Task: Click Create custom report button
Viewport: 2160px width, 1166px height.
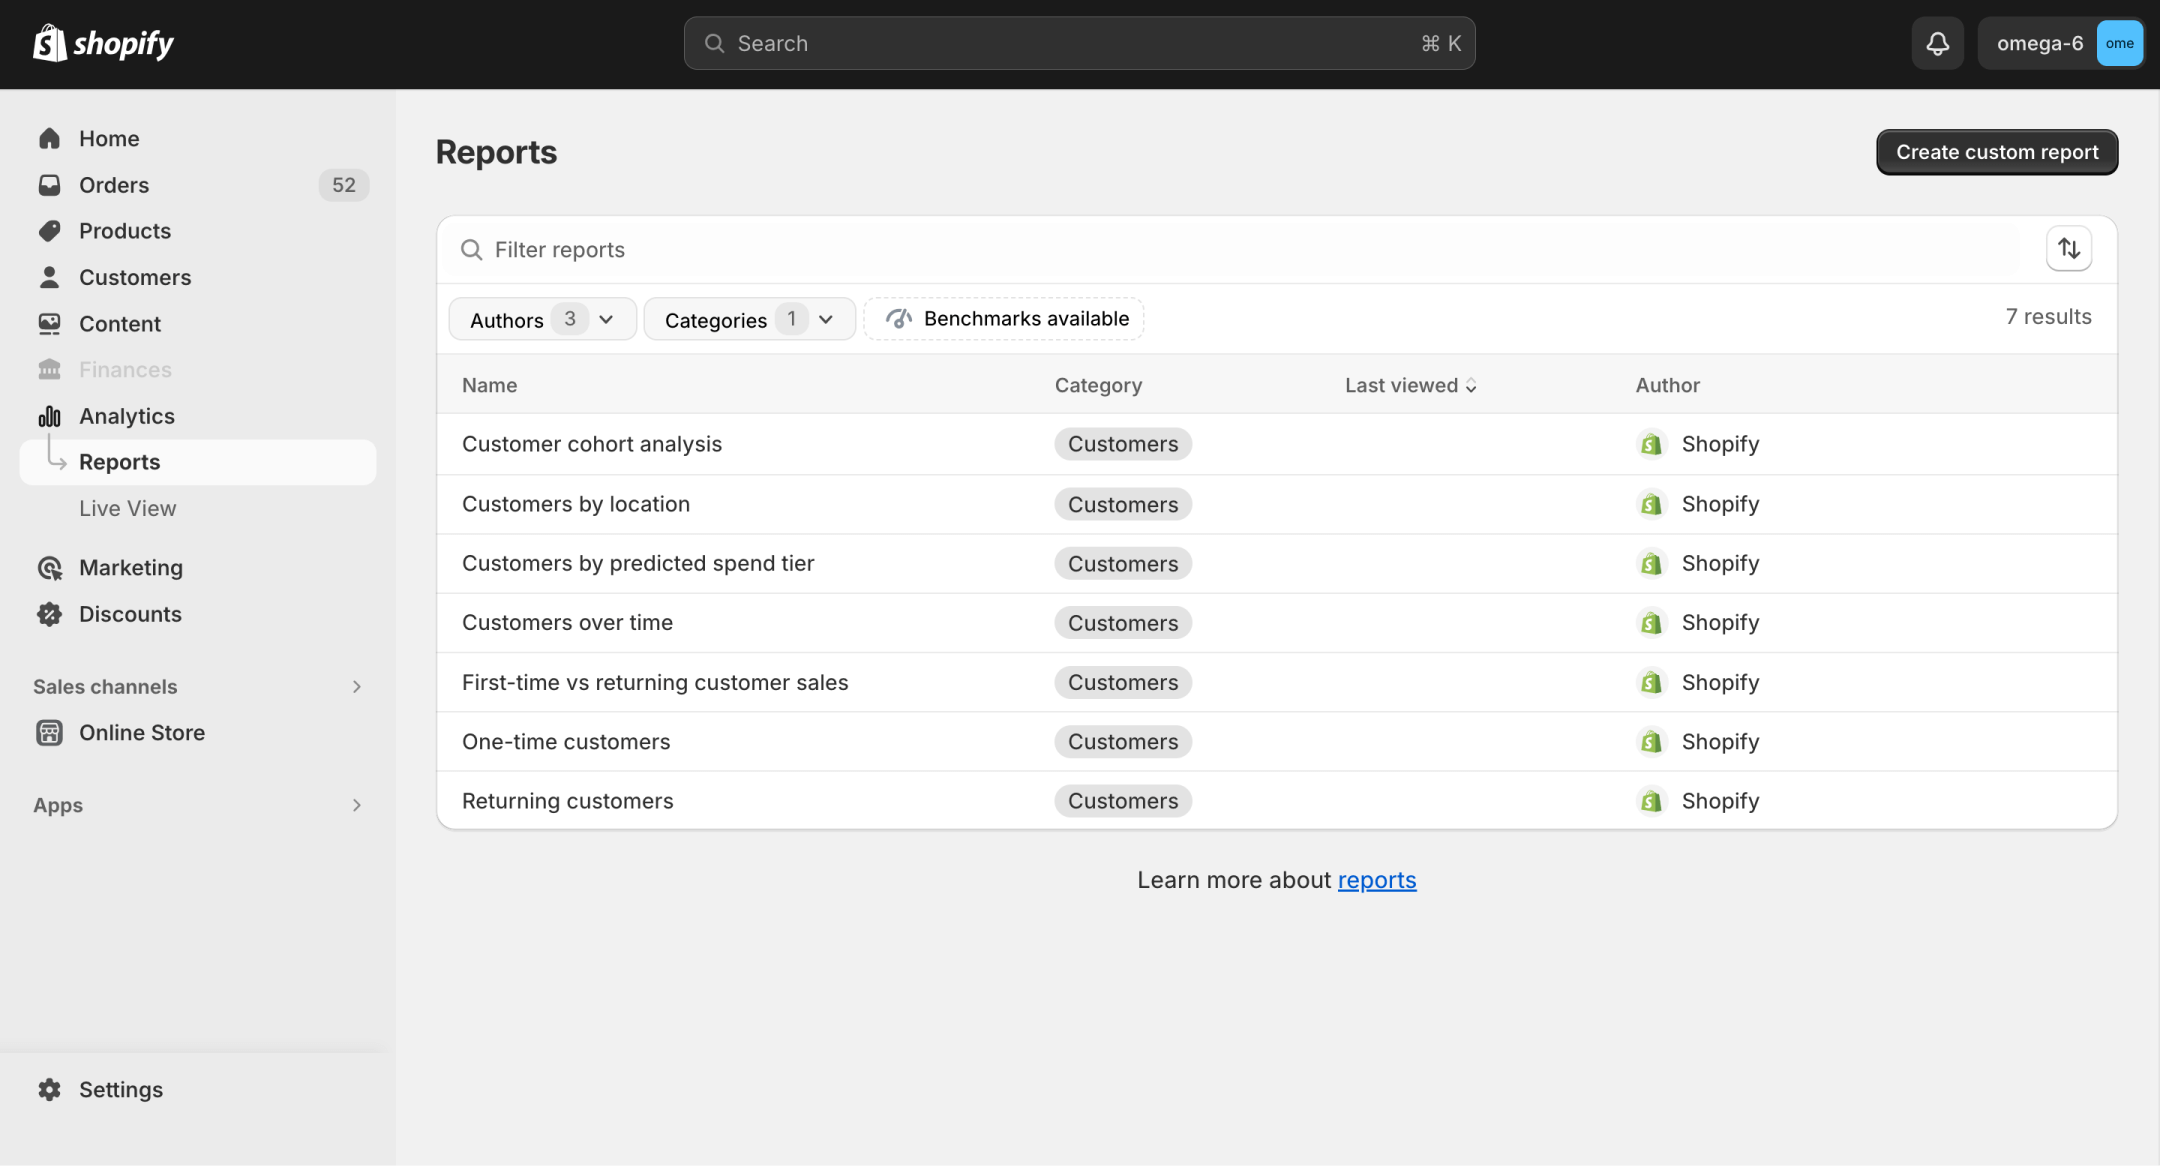Action: coord(1996,152)
